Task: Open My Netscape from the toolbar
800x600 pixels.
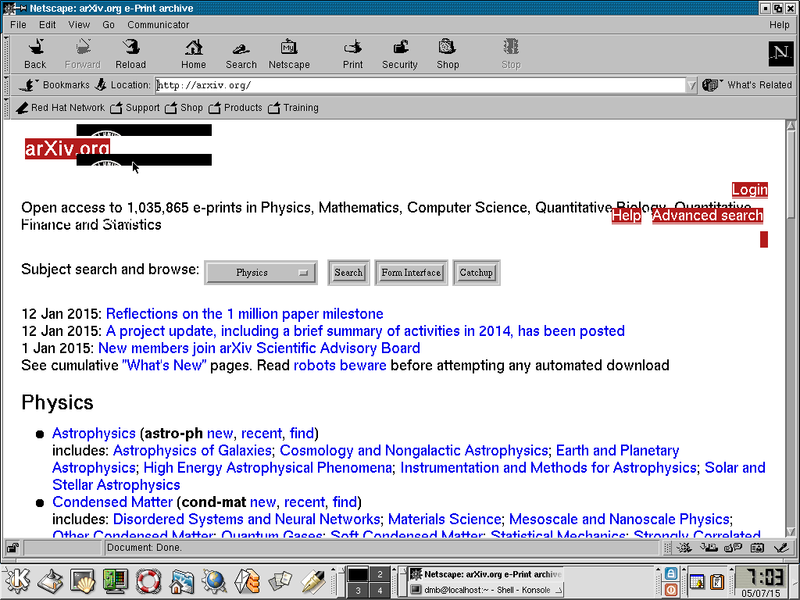Action: pos(289,54)
